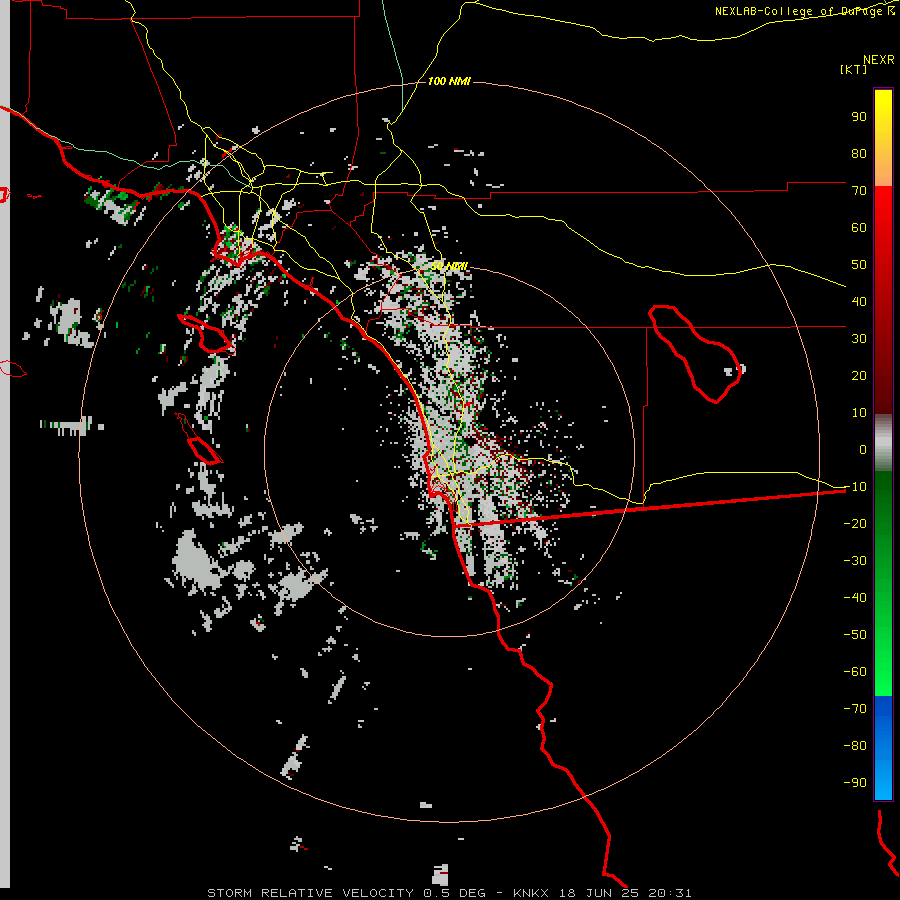Click the 50 NMI range ring label
Viewport: 900px width, 900px height.
point(449,266)
